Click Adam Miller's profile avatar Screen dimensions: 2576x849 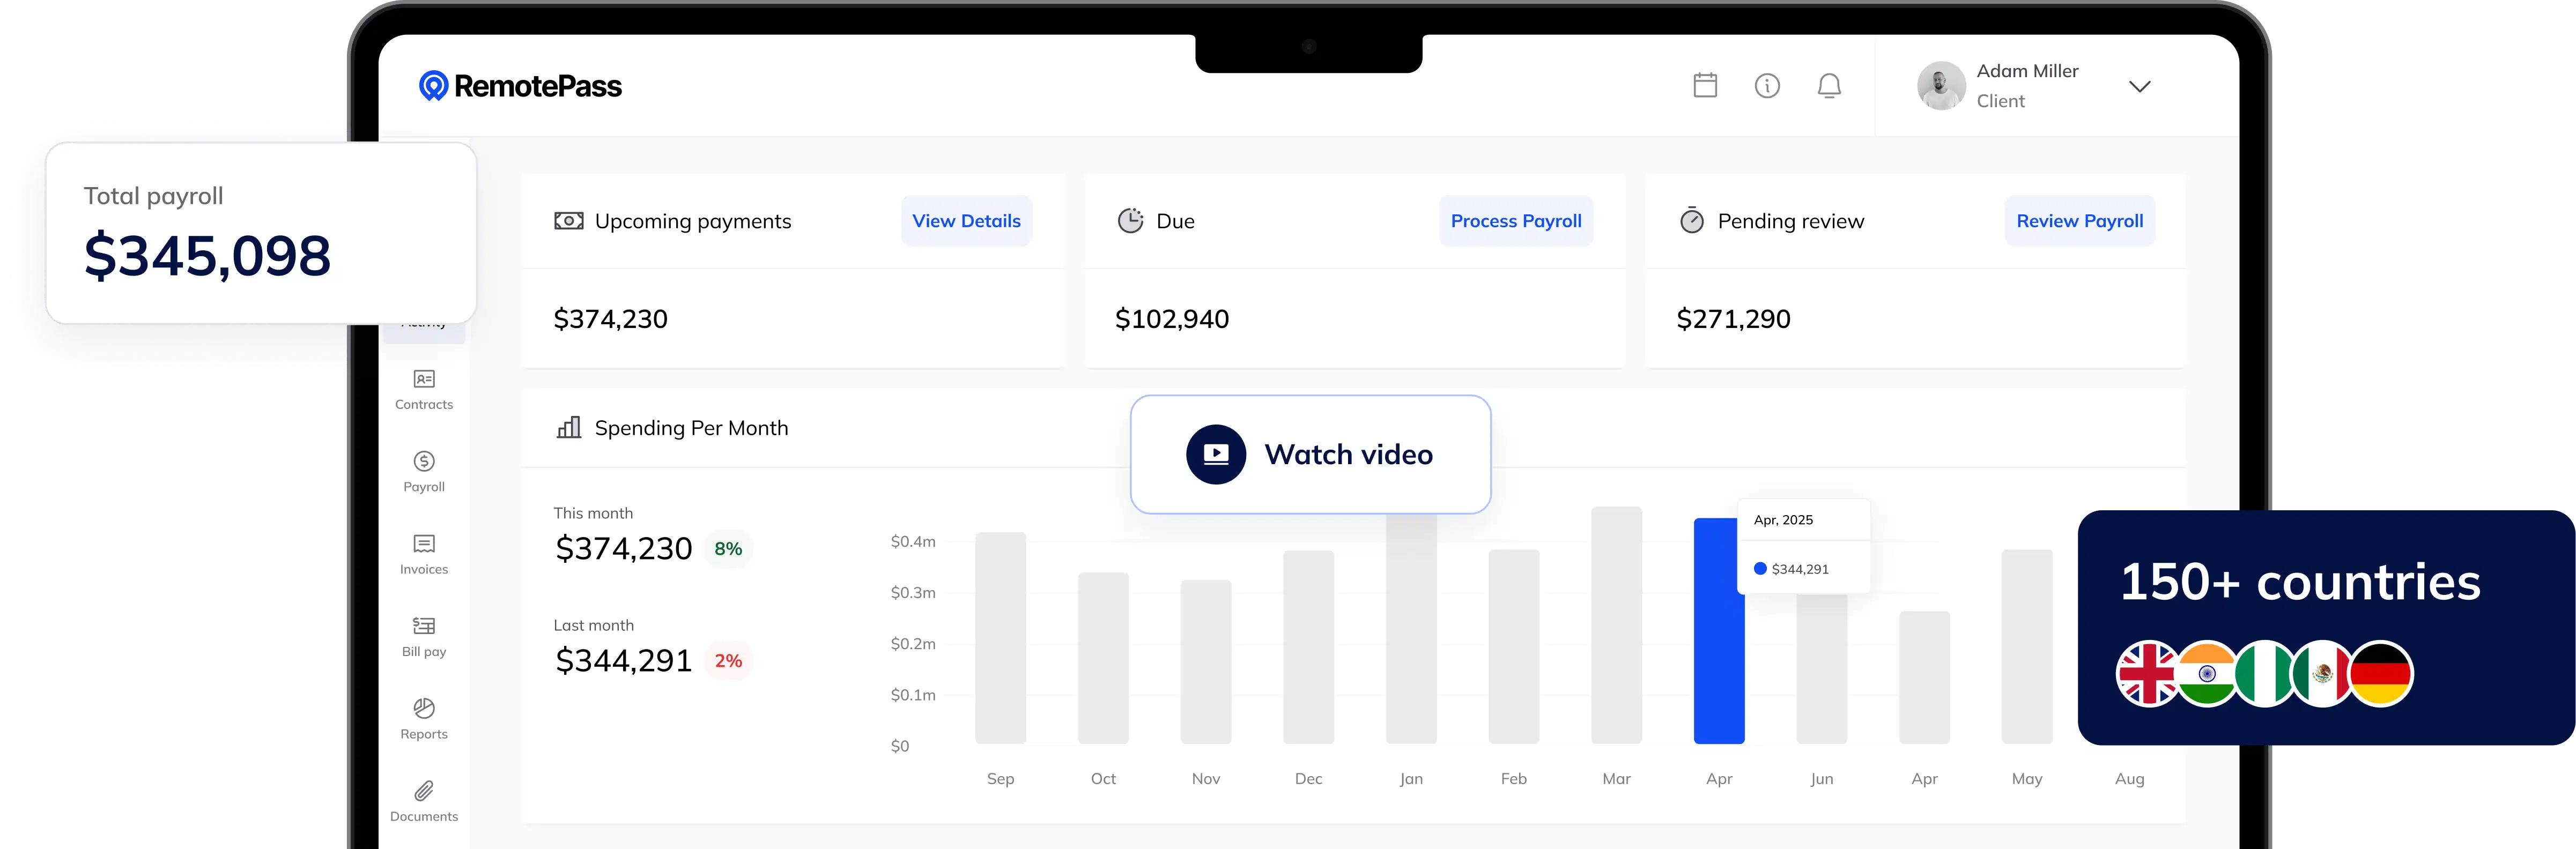coord(1941,86)
